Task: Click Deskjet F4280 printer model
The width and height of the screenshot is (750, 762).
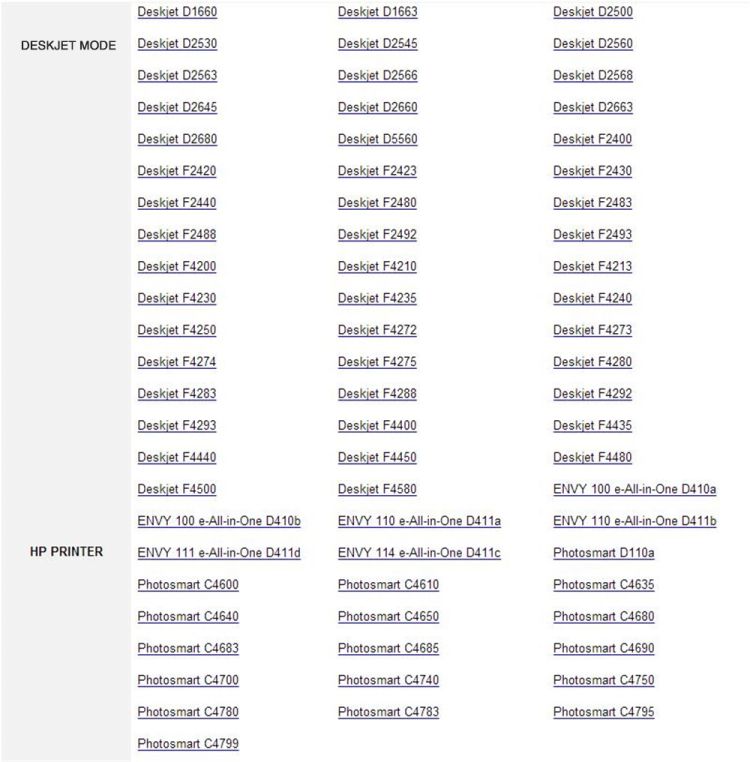Action: click(x=592, y=362)
